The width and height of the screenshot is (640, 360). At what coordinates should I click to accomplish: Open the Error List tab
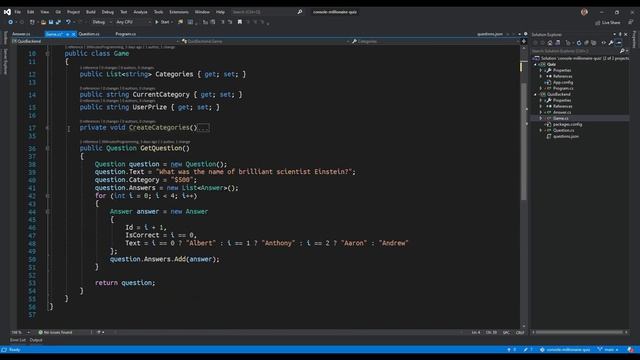18,340
